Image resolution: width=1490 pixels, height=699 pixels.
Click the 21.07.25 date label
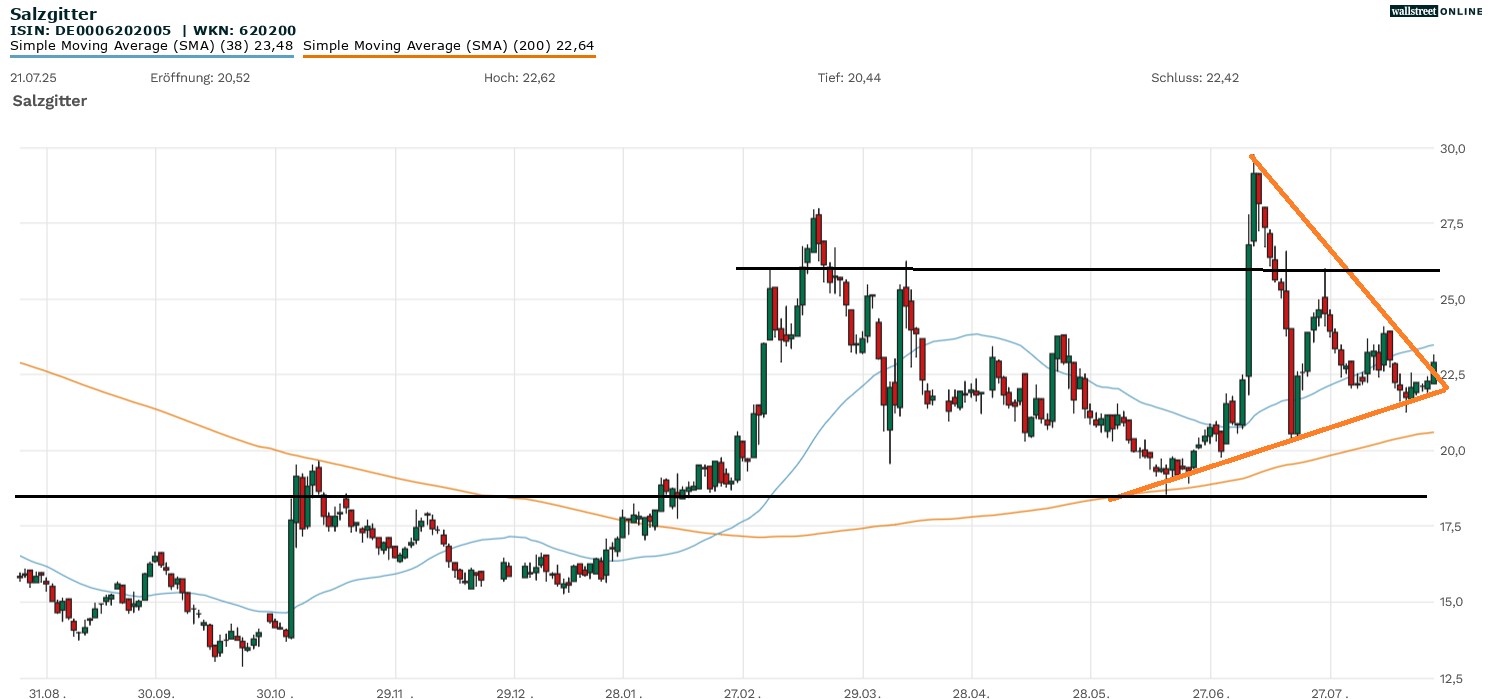pos(34,78)
